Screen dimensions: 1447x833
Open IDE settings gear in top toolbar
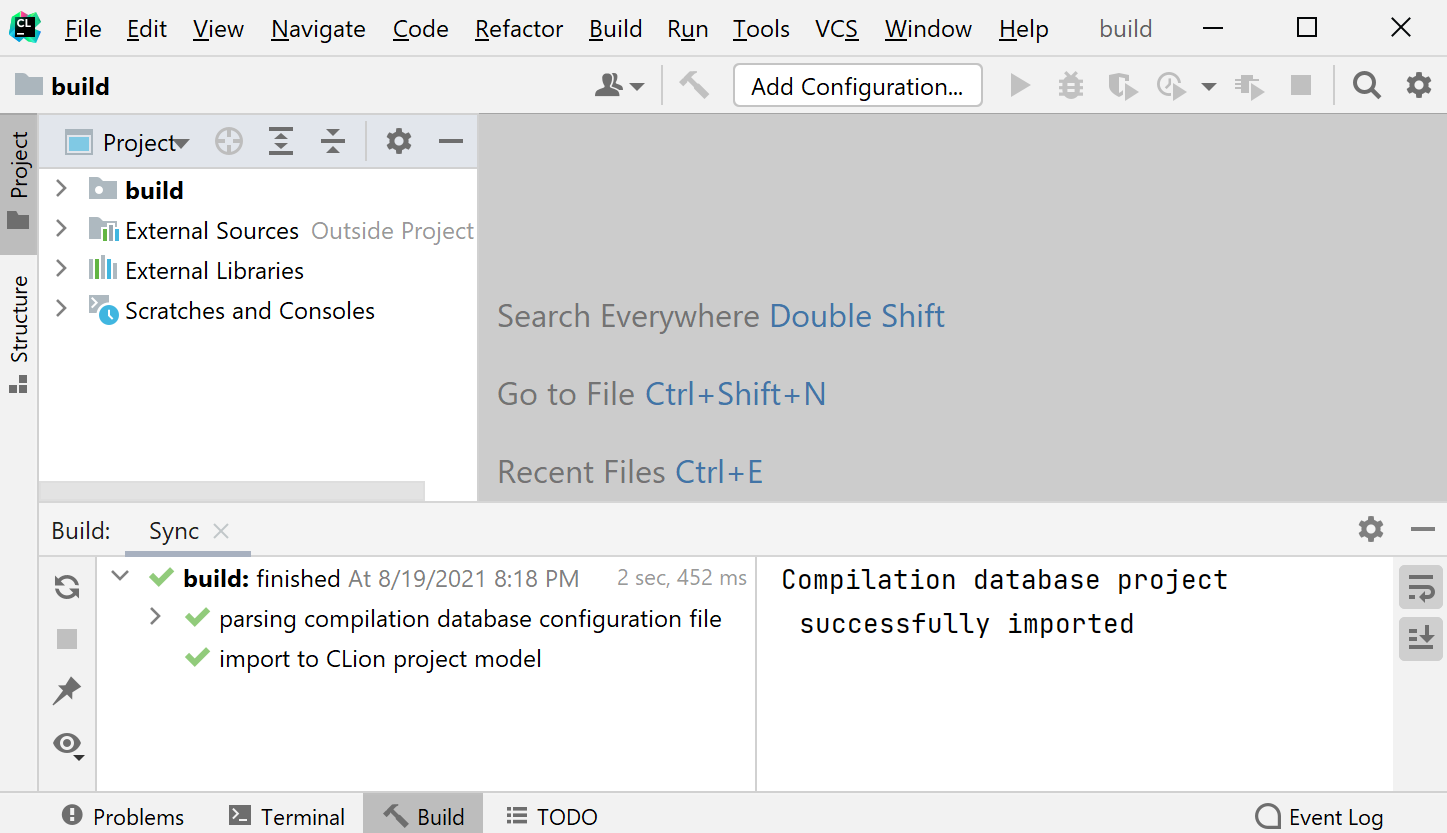(1418, 86)
